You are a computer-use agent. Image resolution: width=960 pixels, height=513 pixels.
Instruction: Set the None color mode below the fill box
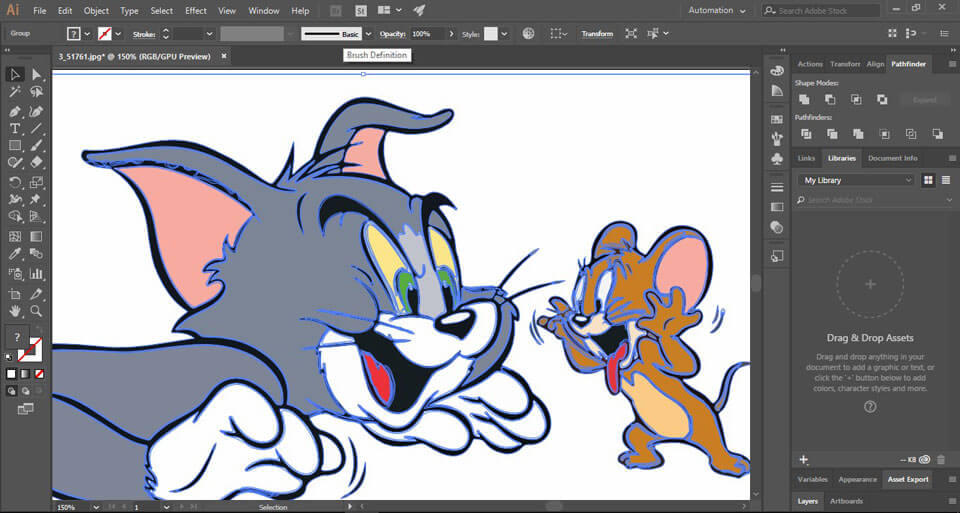(x=37, y=374)
